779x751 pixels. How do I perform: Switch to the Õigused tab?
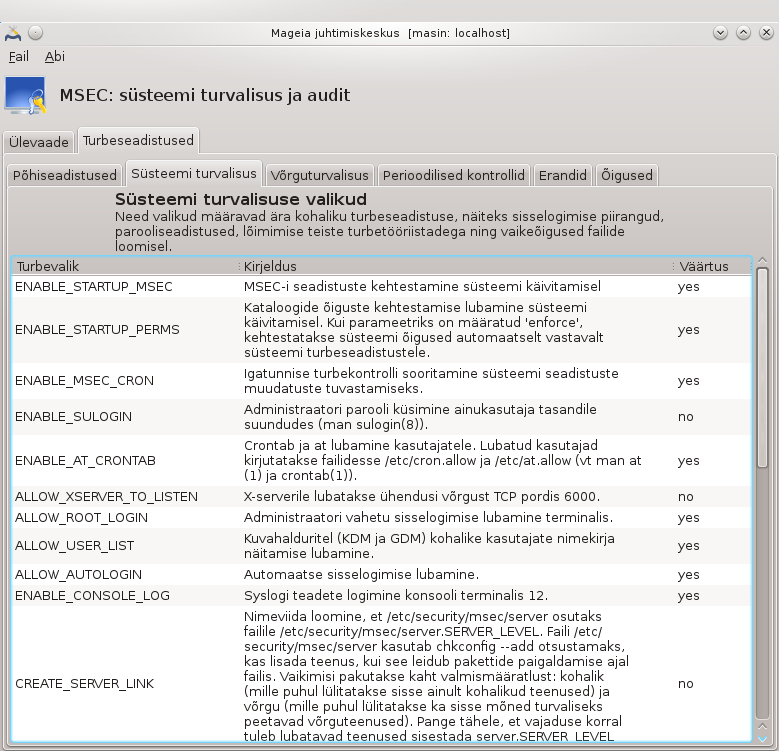point(626,175)
